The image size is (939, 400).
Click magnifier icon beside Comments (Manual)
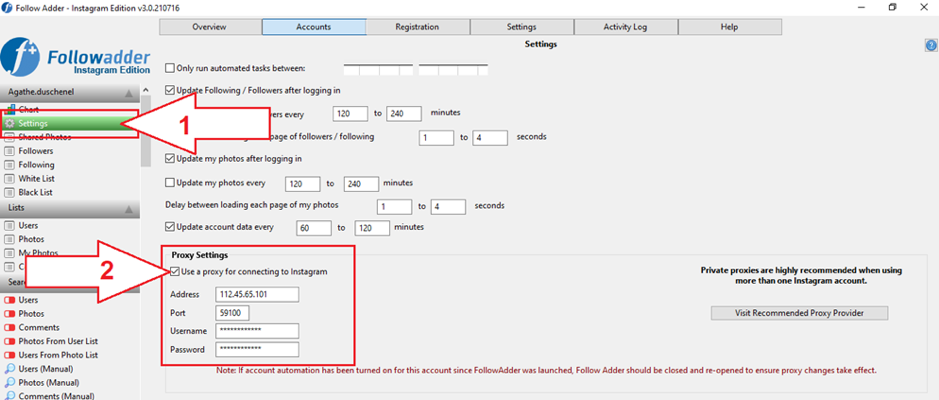[10, 396]
